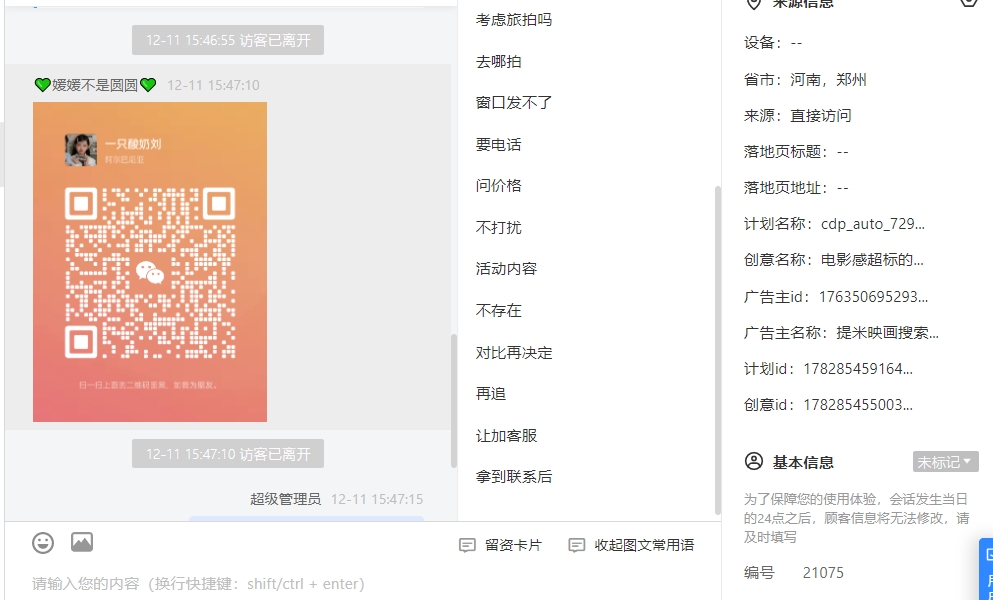The image size is (993, 600).
Task: Select quick phrase 让加客服
Action: click(506, 435)
